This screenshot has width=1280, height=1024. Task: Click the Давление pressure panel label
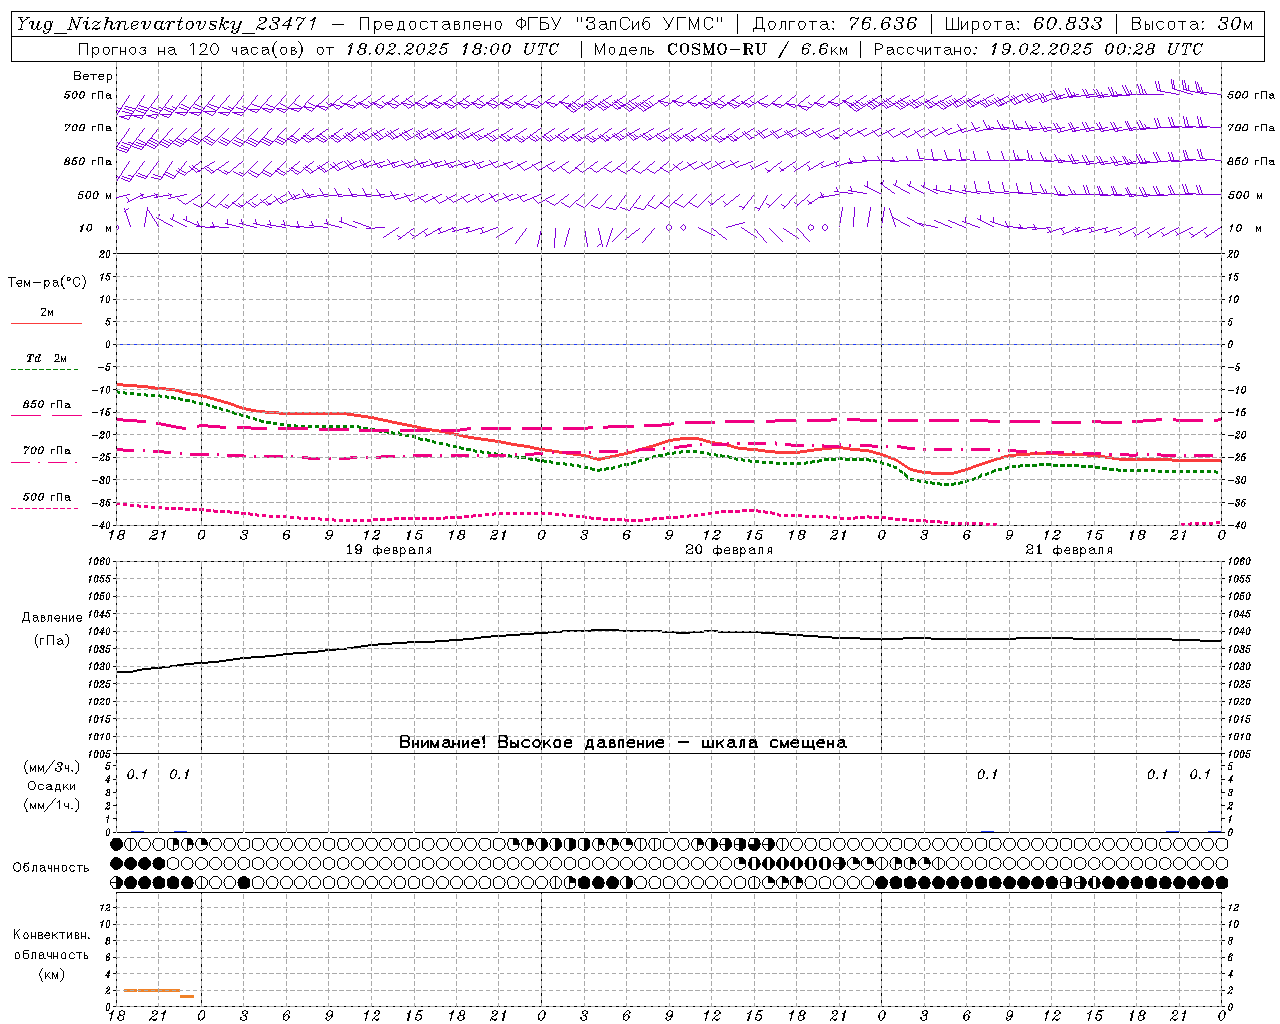click(52, 618)
